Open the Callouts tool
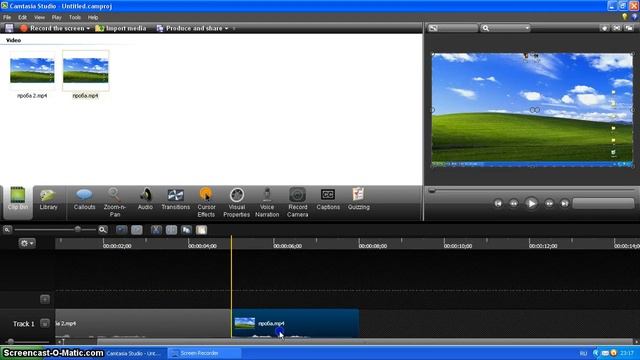 (x=84, y=199)
